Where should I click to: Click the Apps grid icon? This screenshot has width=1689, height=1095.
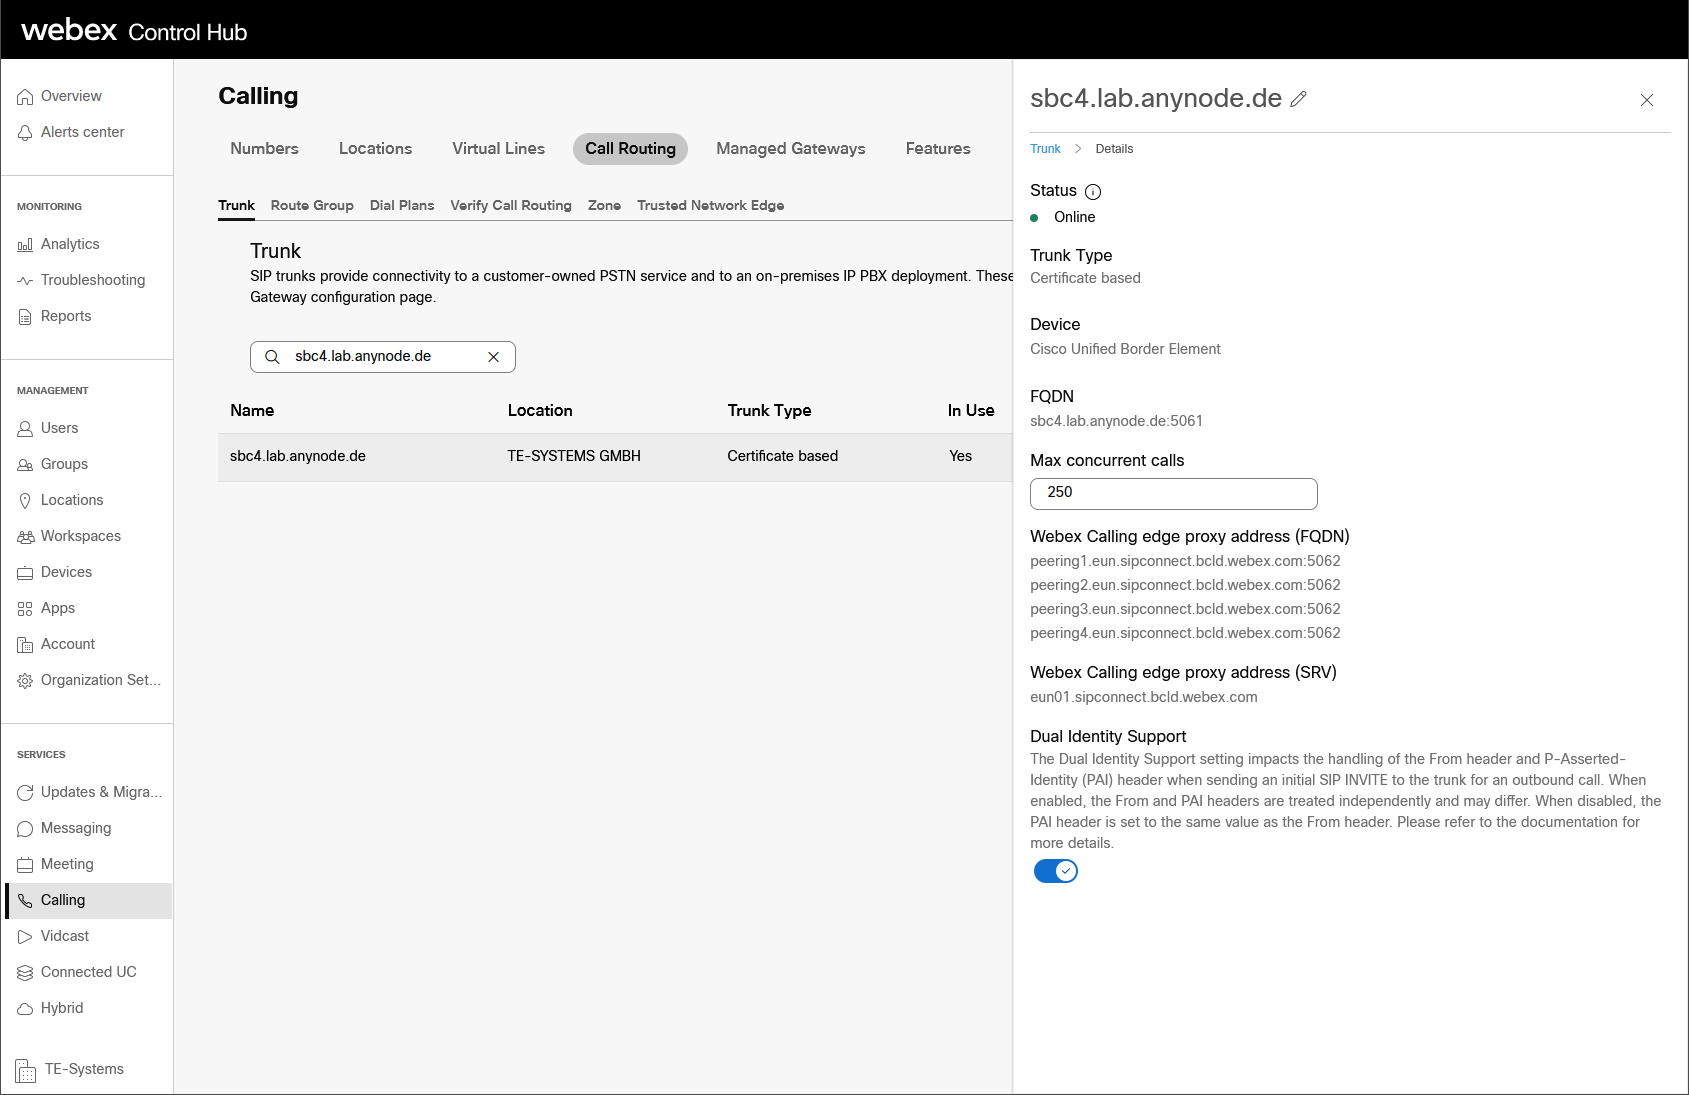tap(25, 609)
